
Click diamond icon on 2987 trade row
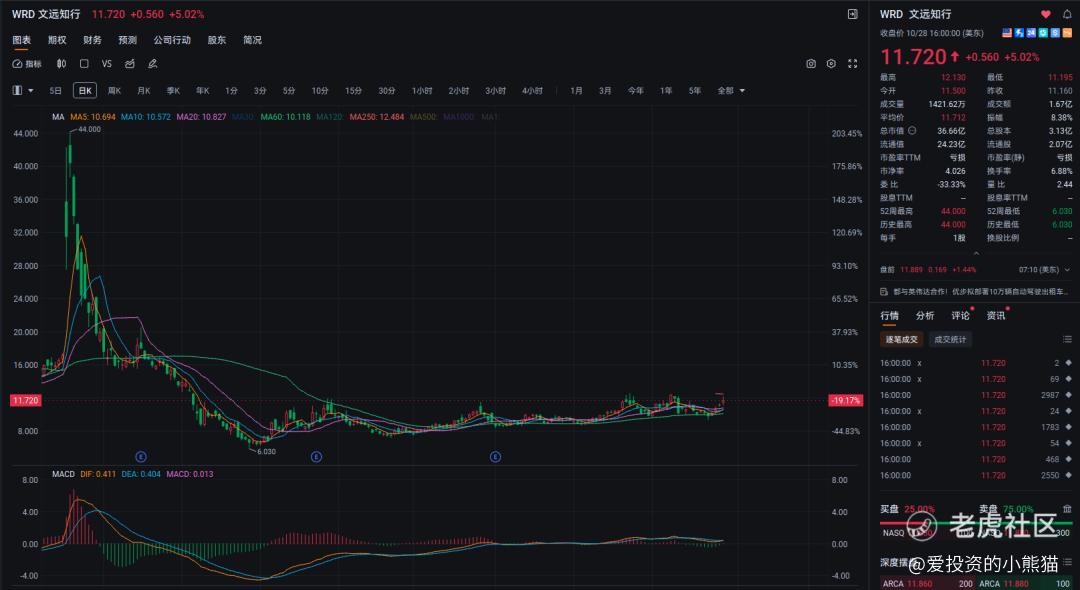(x=1068, y=395)
